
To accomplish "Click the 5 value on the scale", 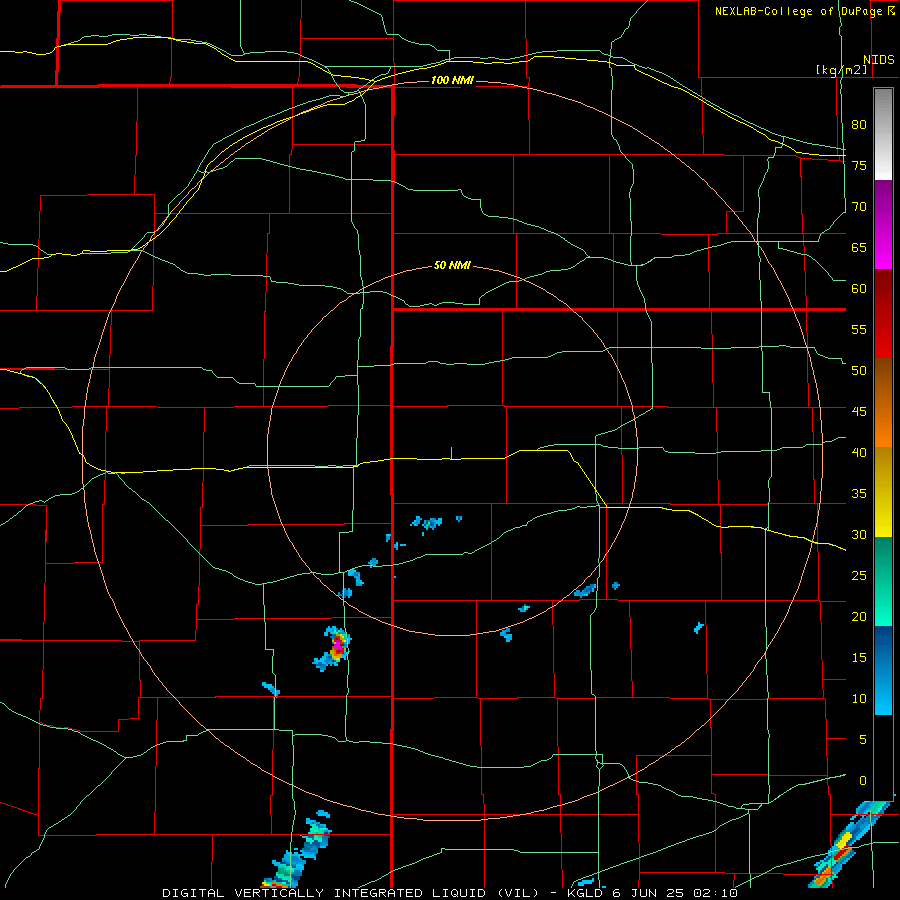I will point(863,740).
